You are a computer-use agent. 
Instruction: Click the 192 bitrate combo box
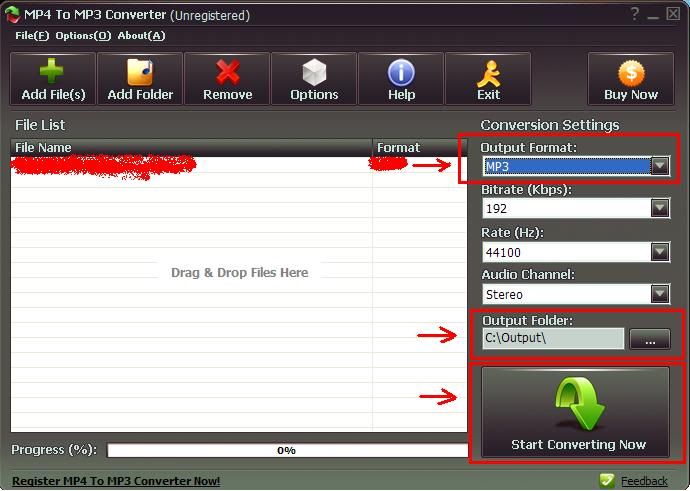pyautogui.click(x=576, y=208)
